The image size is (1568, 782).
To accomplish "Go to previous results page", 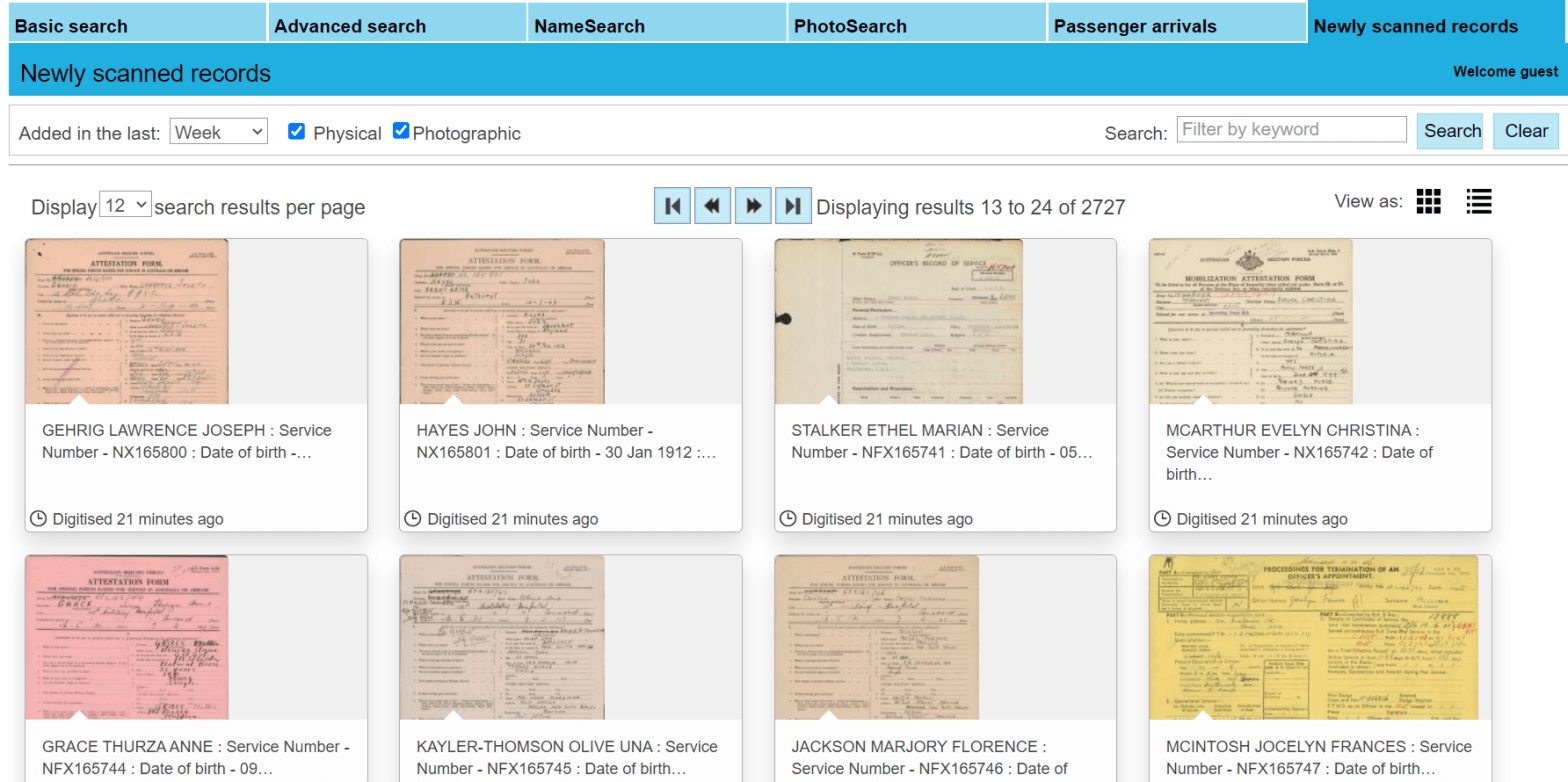I will [712, 206].
